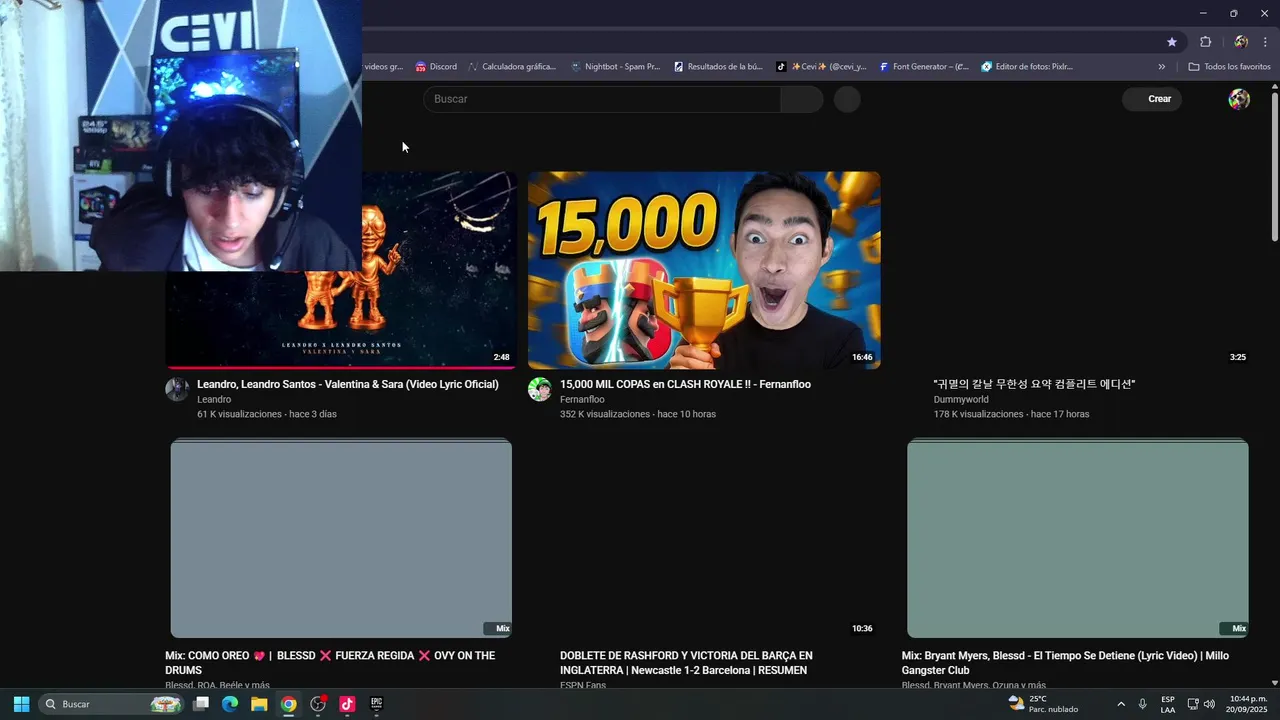
Task: Open Font Generator bookmark
Action: tap(924, 67)
